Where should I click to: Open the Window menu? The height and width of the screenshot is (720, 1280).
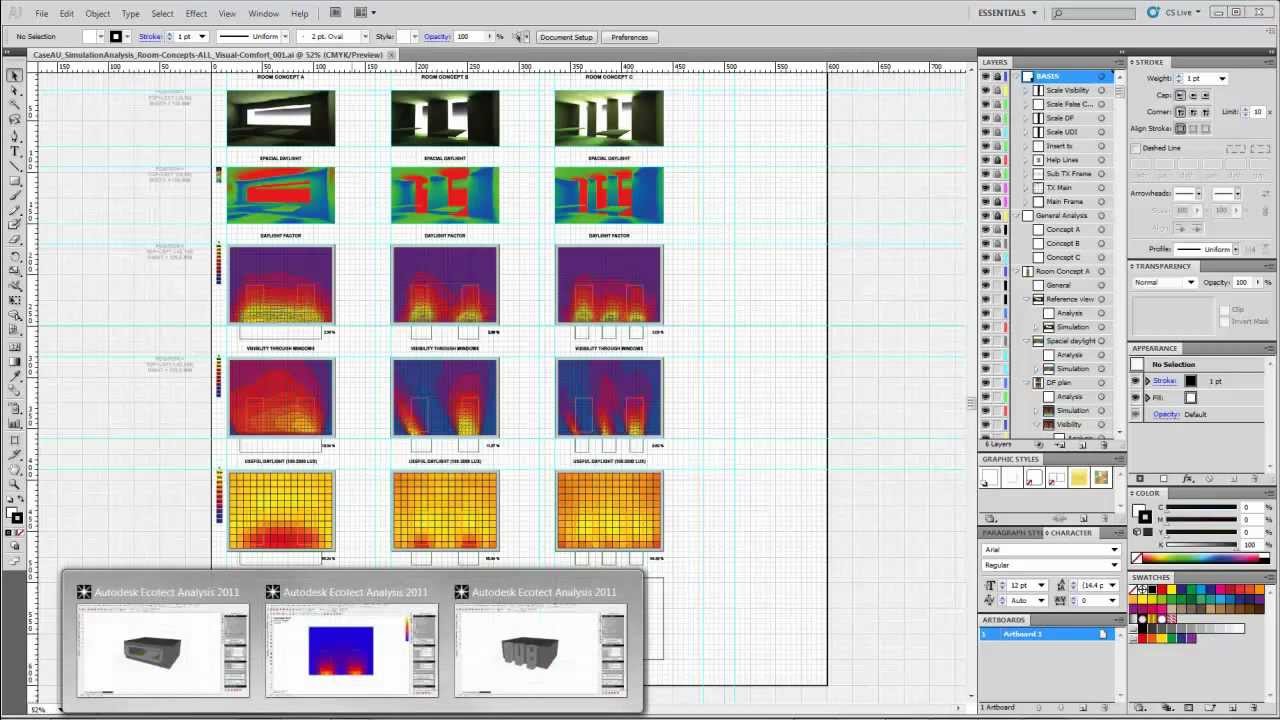(264, 14)
